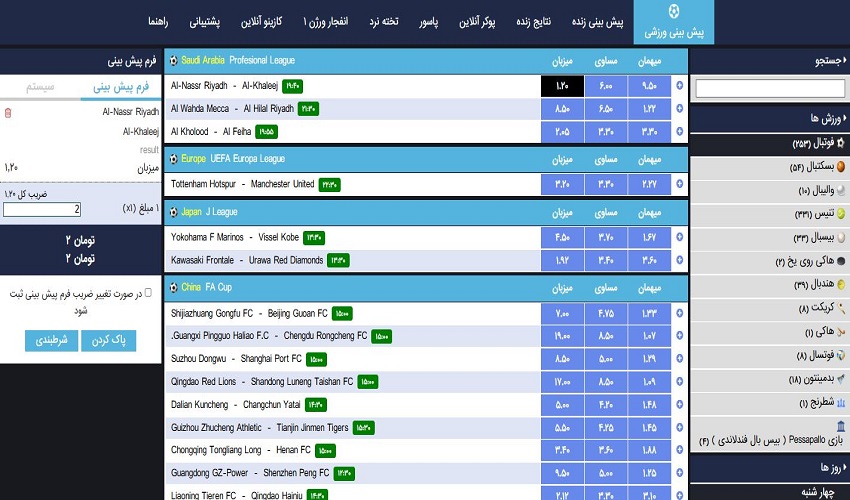
Task: Deselect the highlighted home odds for Al-Nassr Riyadh
Action: (562, 86)
